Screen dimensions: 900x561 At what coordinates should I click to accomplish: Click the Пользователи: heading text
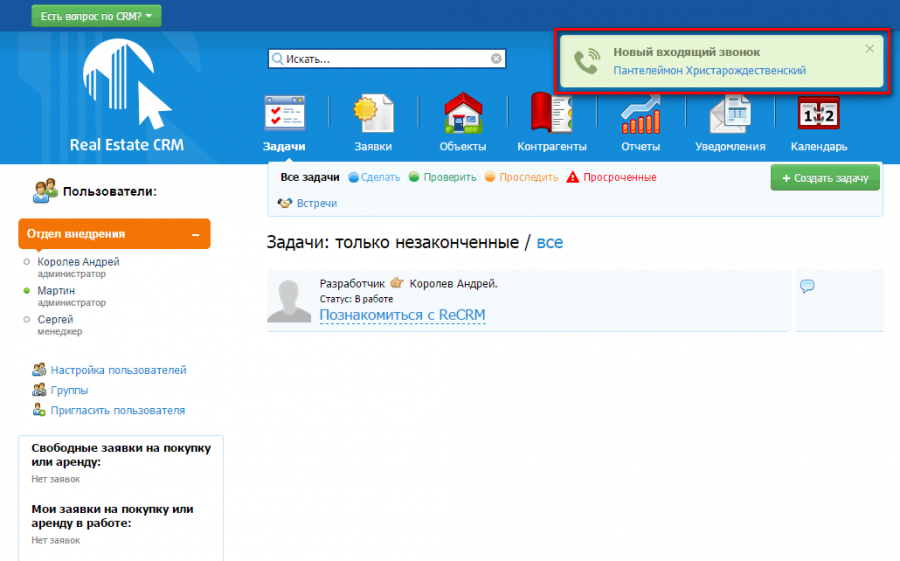110,192
